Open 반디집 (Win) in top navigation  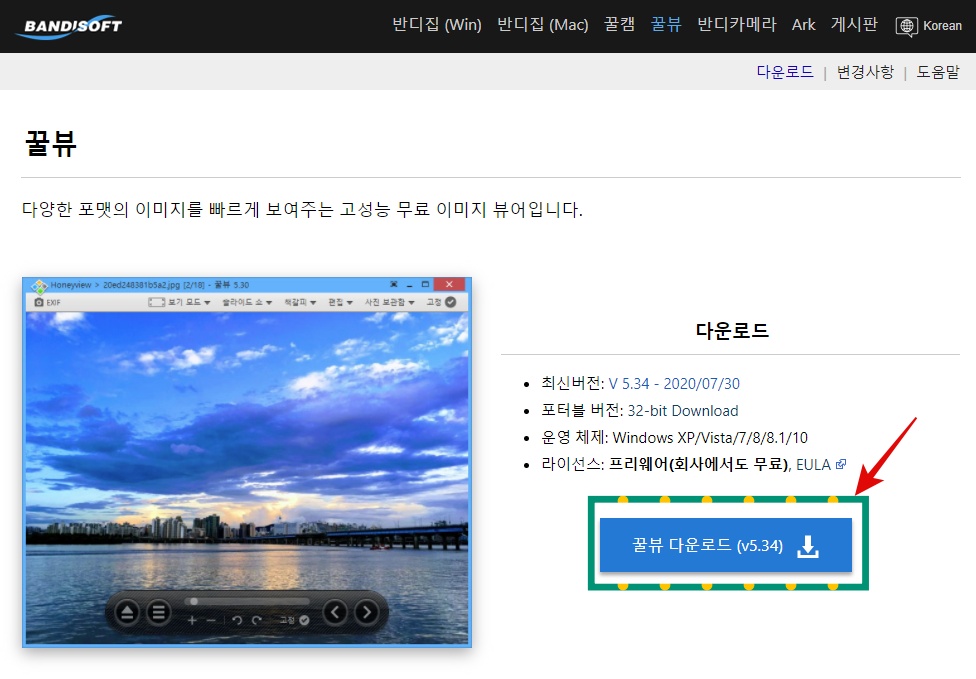pos(437,25)
